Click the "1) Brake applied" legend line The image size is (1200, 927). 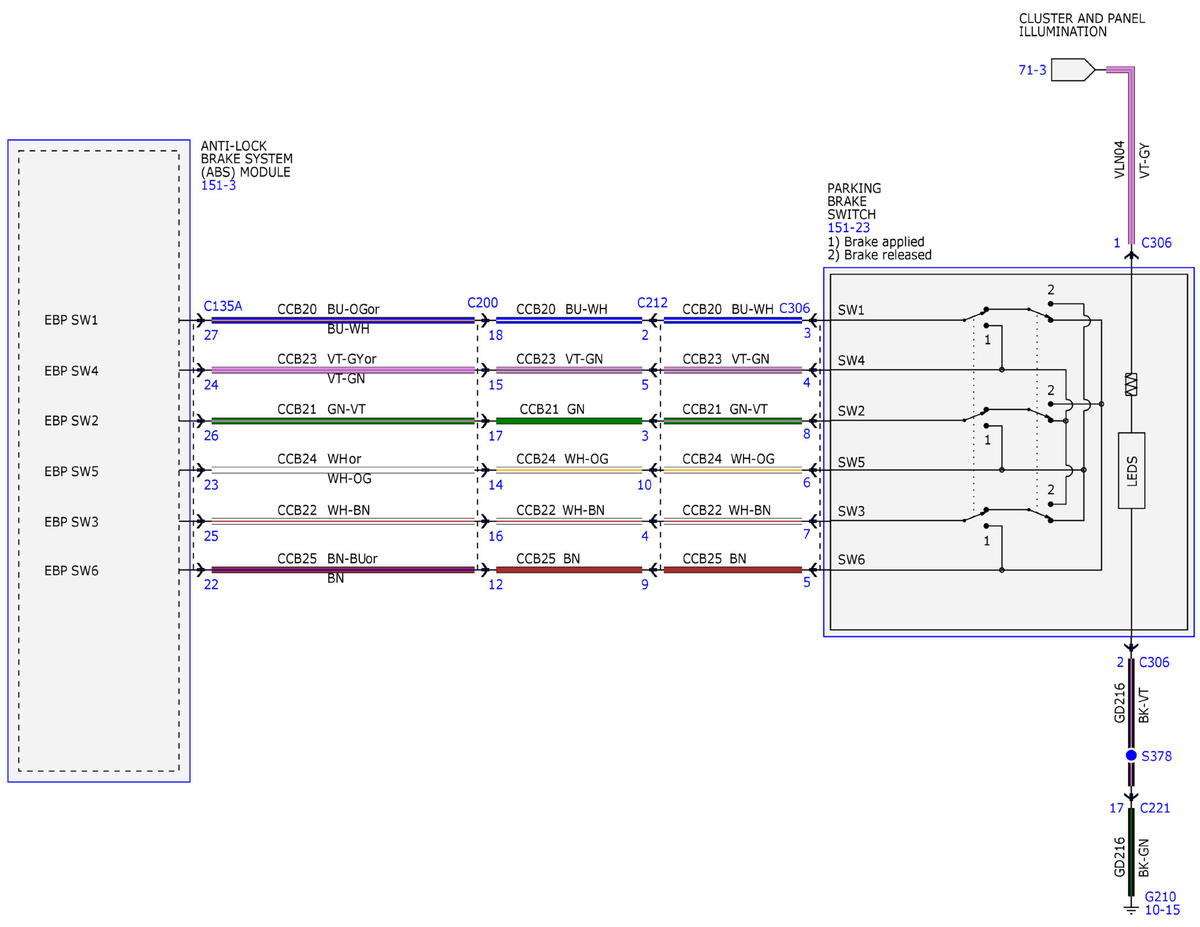tap(876, 242)
